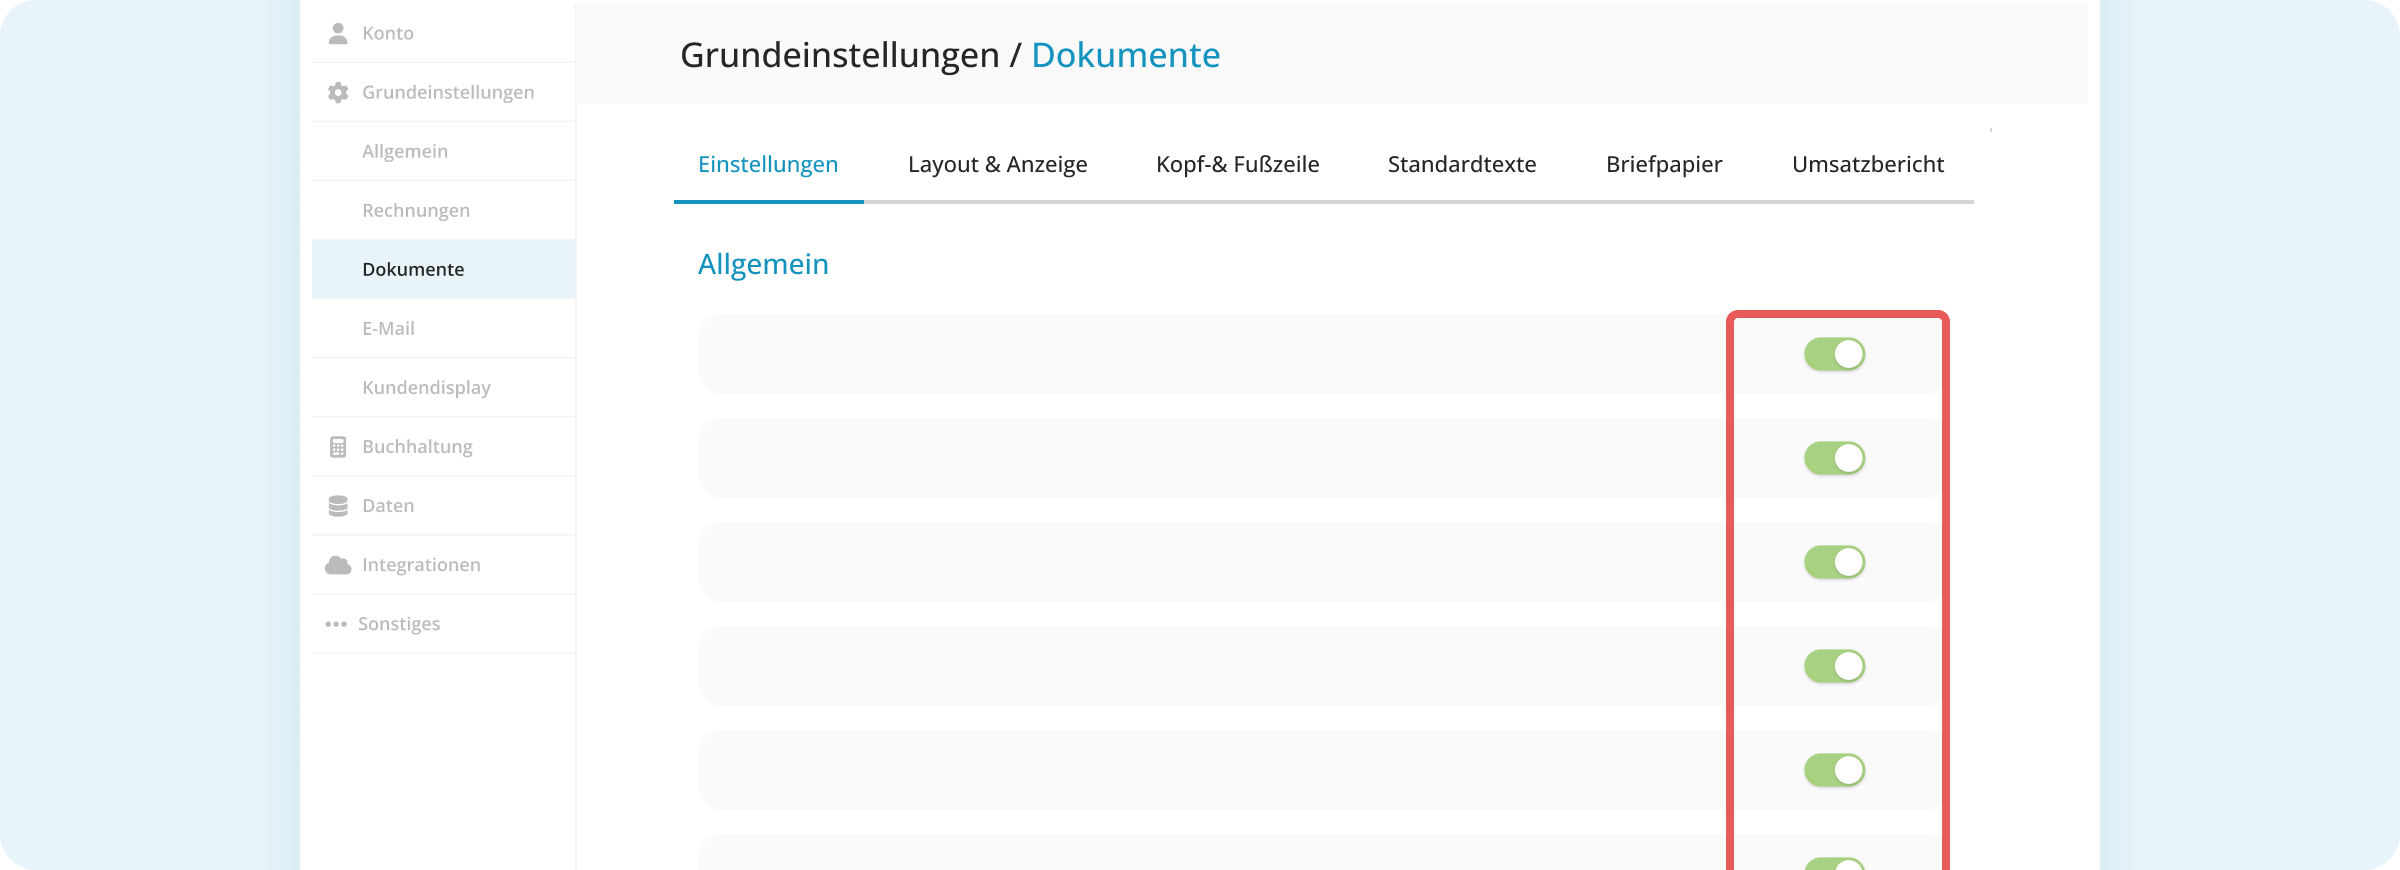
Task: Click the Sonstiges three-dots icon
Action: click(x=336, y=624)
